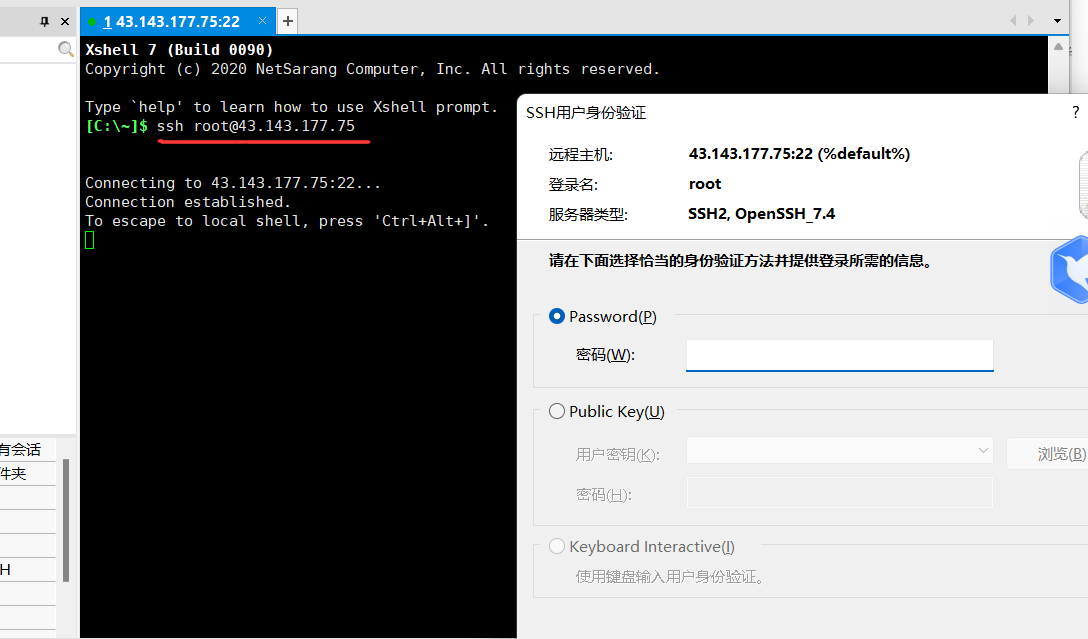The width and height of the screenshot is (1088, 639).
Task: Click the side panel vertical scrollbar
Action: (x=66, y=520)
